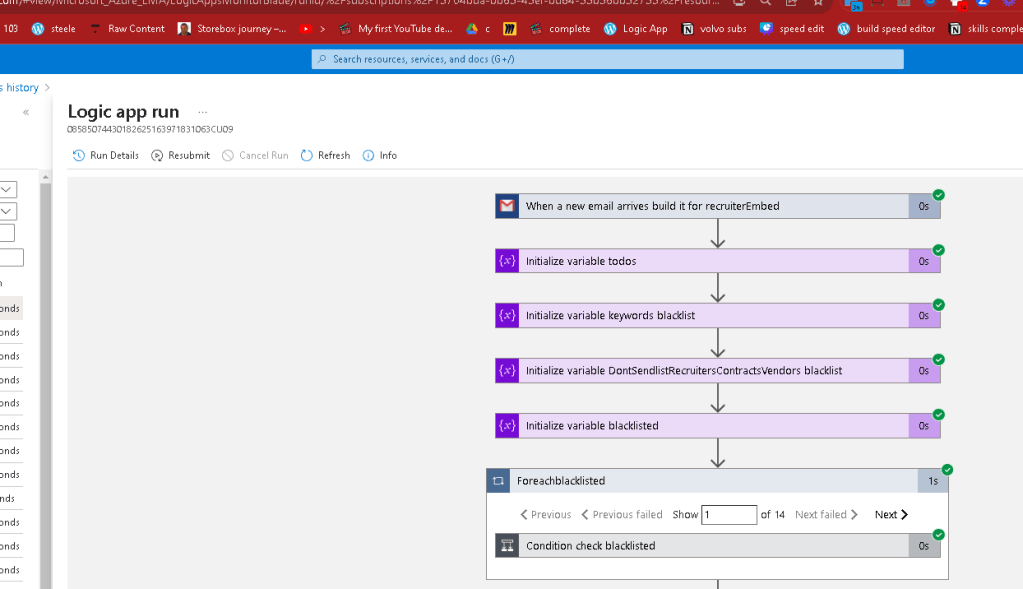Click the YouTube bookmark icon
The image size is (1023, 589).
[x=305, y=29]
